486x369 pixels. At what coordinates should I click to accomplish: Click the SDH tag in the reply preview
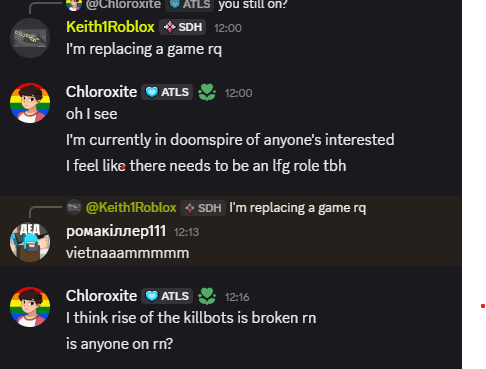point(203,208)
